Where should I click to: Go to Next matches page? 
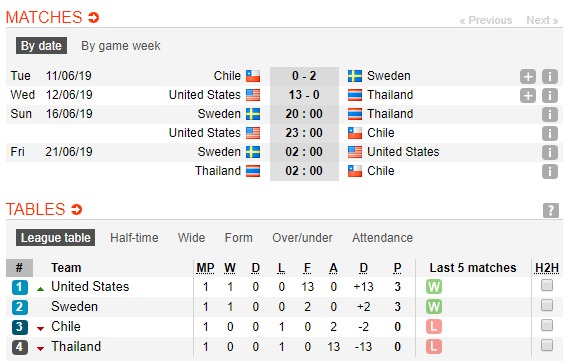[542, 20]
